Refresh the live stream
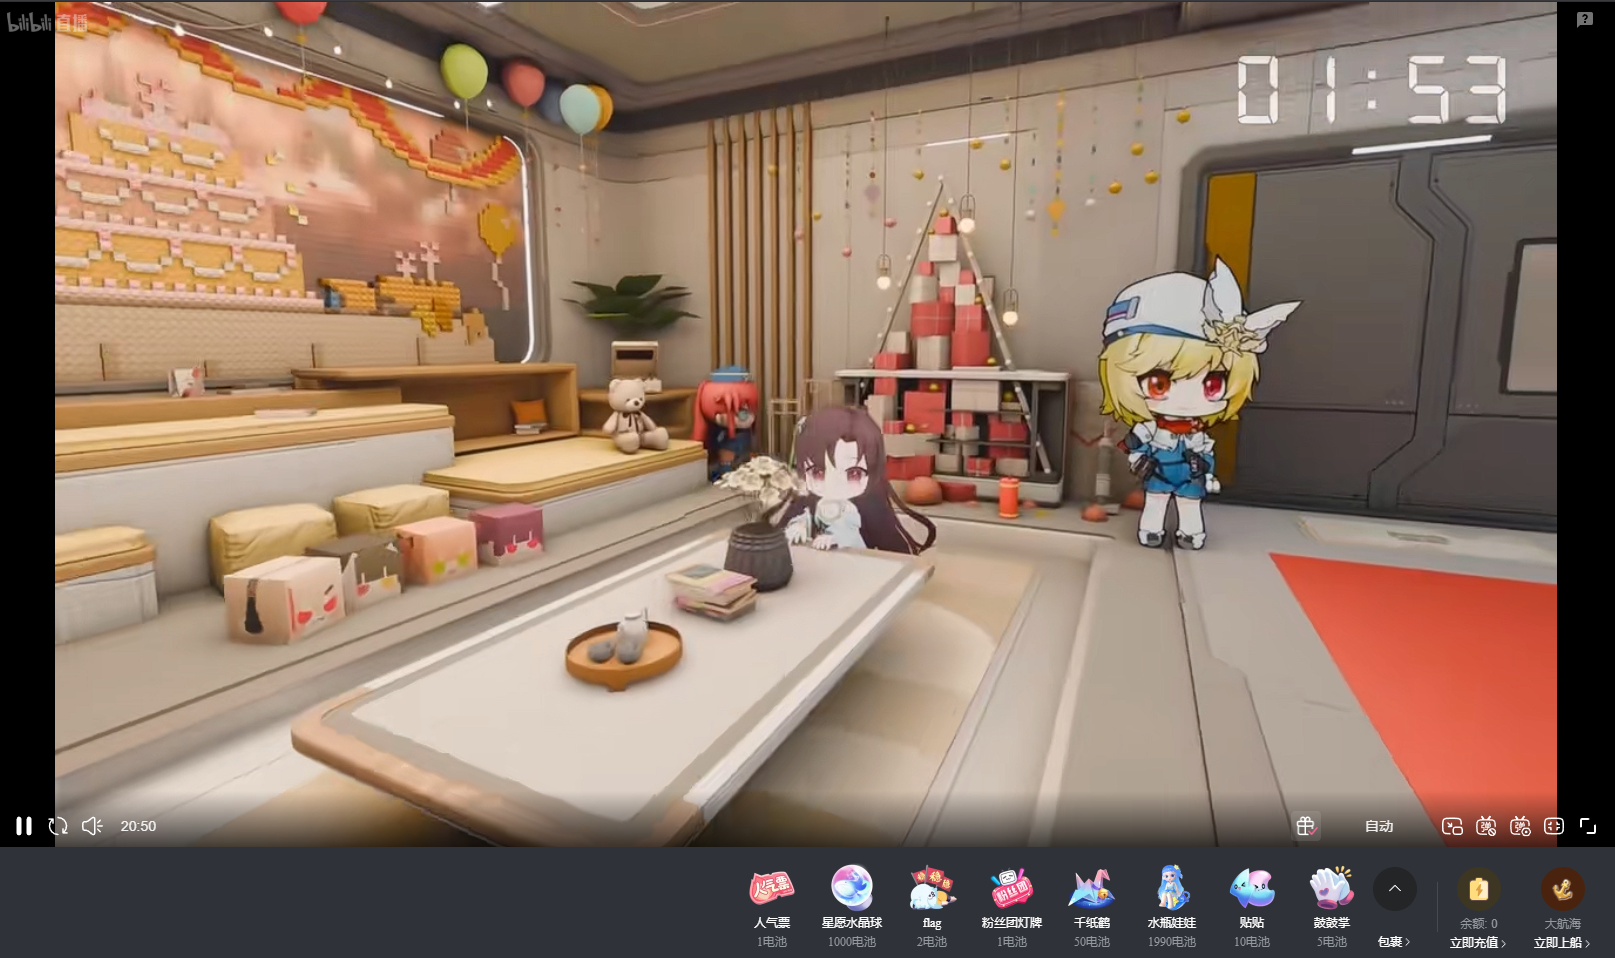The image size is (1615, 958). (58, 826)
